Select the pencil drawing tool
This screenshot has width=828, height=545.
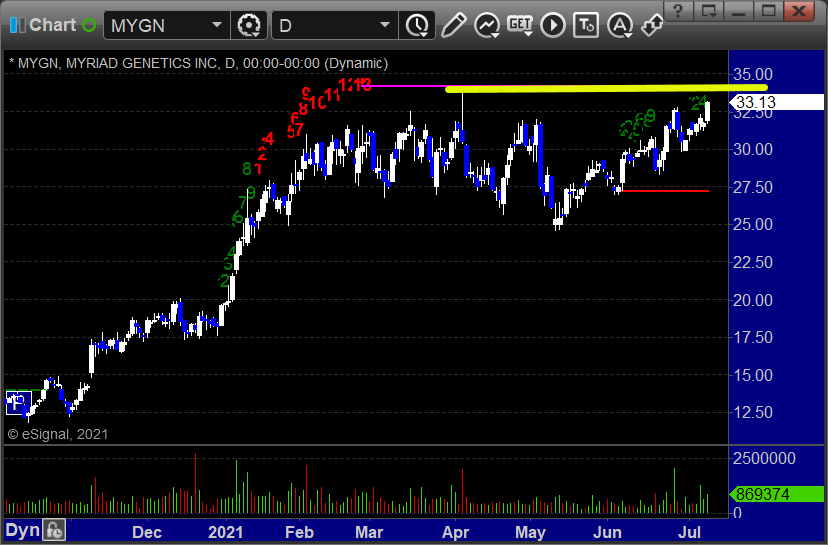tap(453, 25)
